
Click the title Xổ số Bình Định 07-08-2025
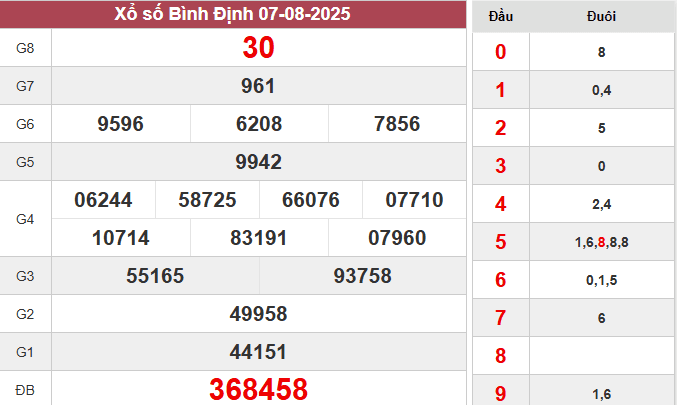pos(232,14)
